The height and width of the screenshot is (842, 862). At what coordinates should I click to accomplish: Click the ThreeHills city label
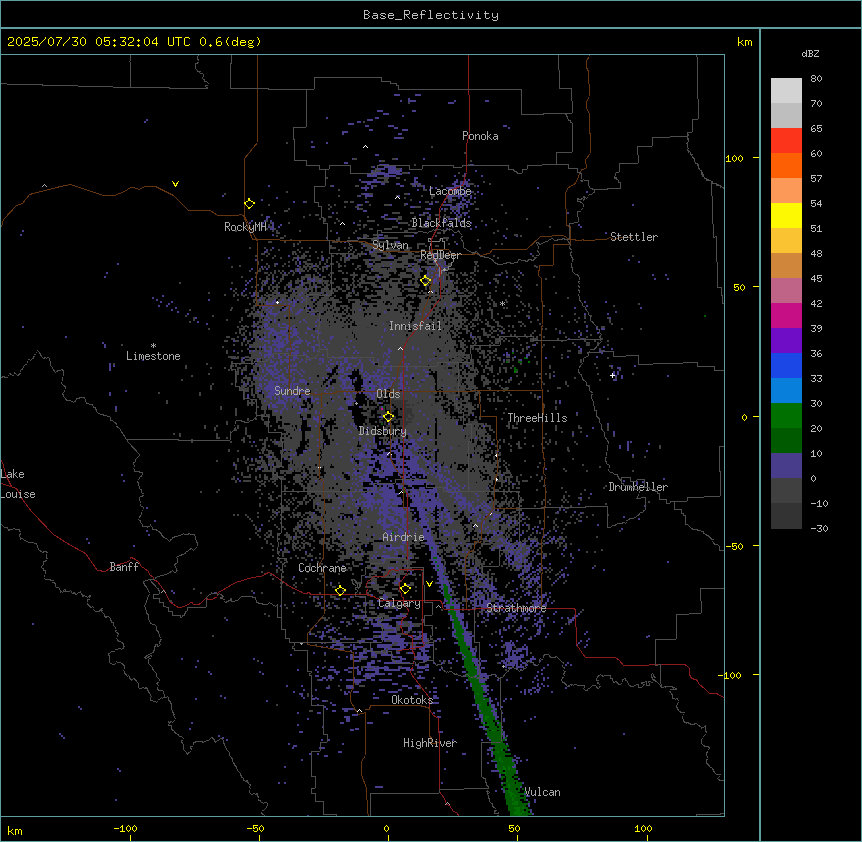[x=537, y=418]
